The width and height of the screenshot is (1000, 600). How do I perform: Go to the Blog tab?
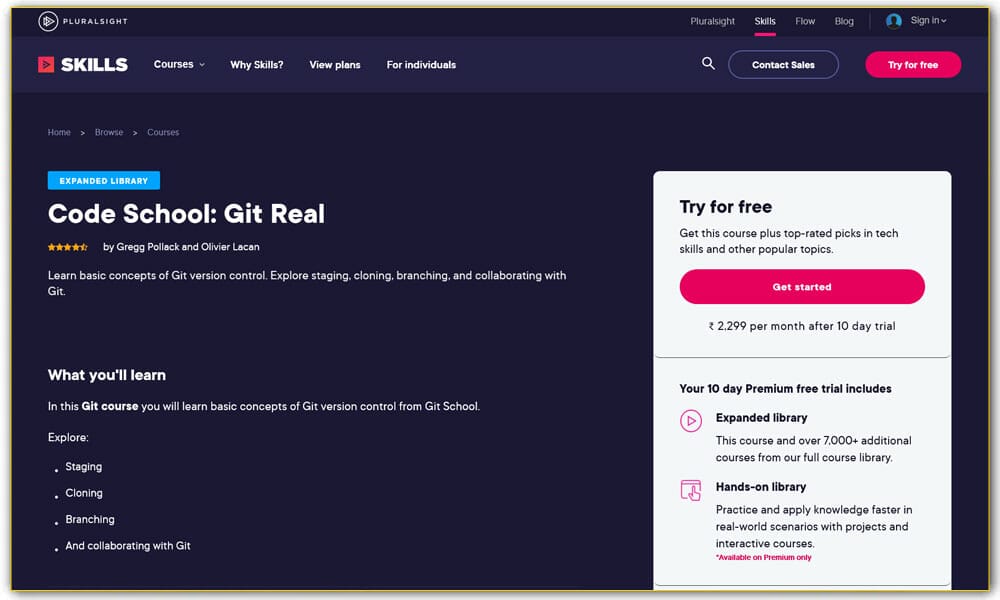[844, 21]
